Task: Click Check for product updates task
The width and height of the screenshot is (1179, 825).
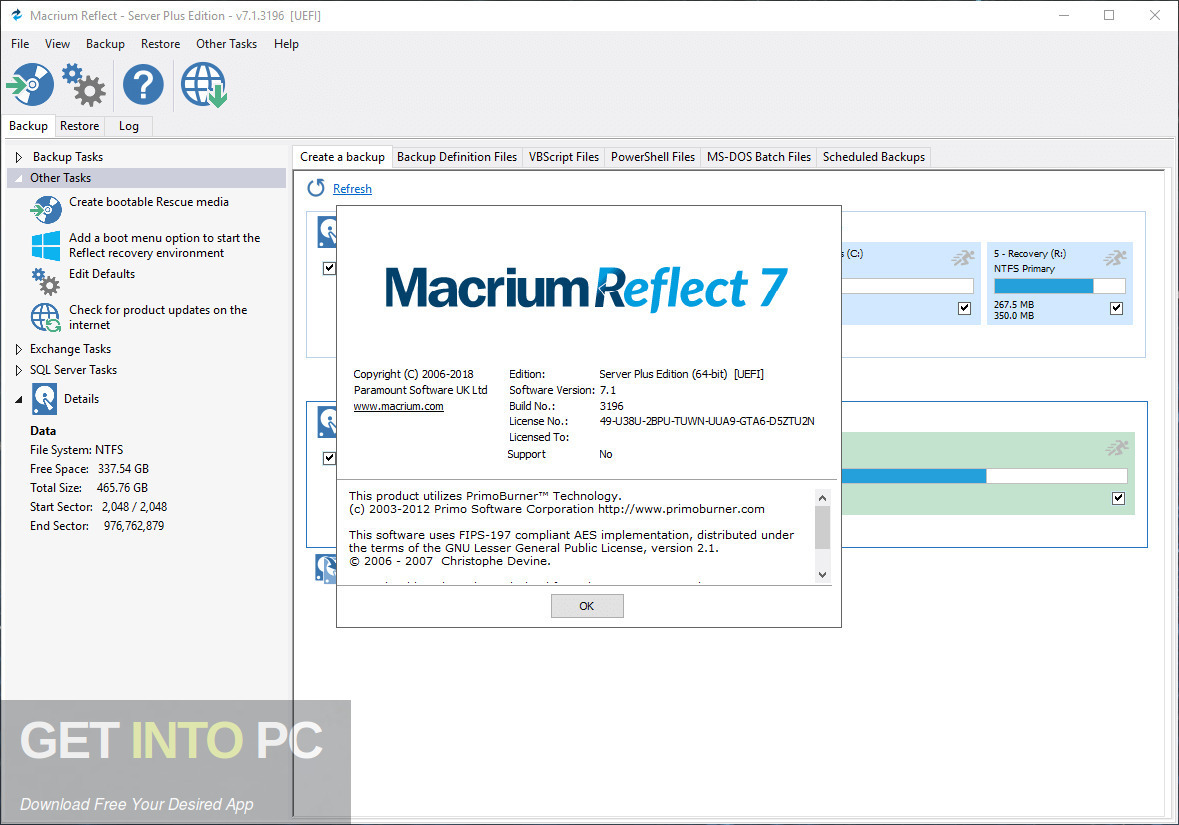Action: coord(158,317)
